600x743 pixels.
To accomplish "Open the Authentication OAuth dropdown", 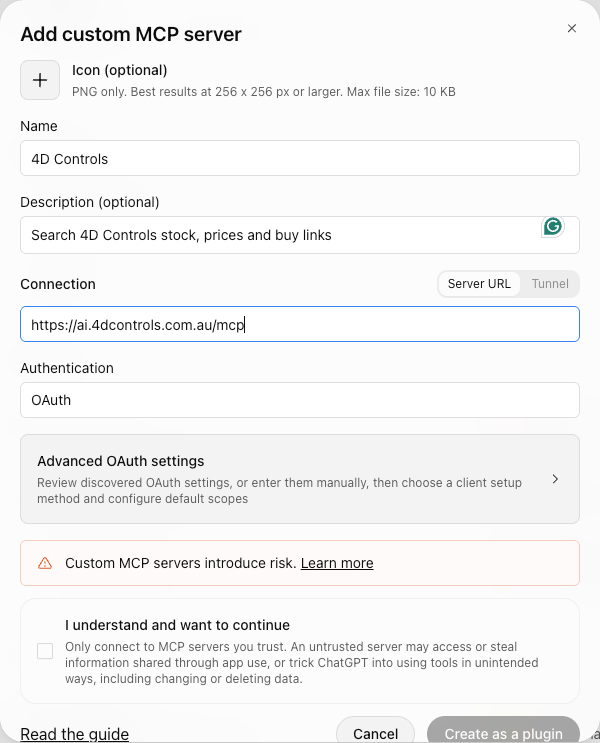I will 300,400.
